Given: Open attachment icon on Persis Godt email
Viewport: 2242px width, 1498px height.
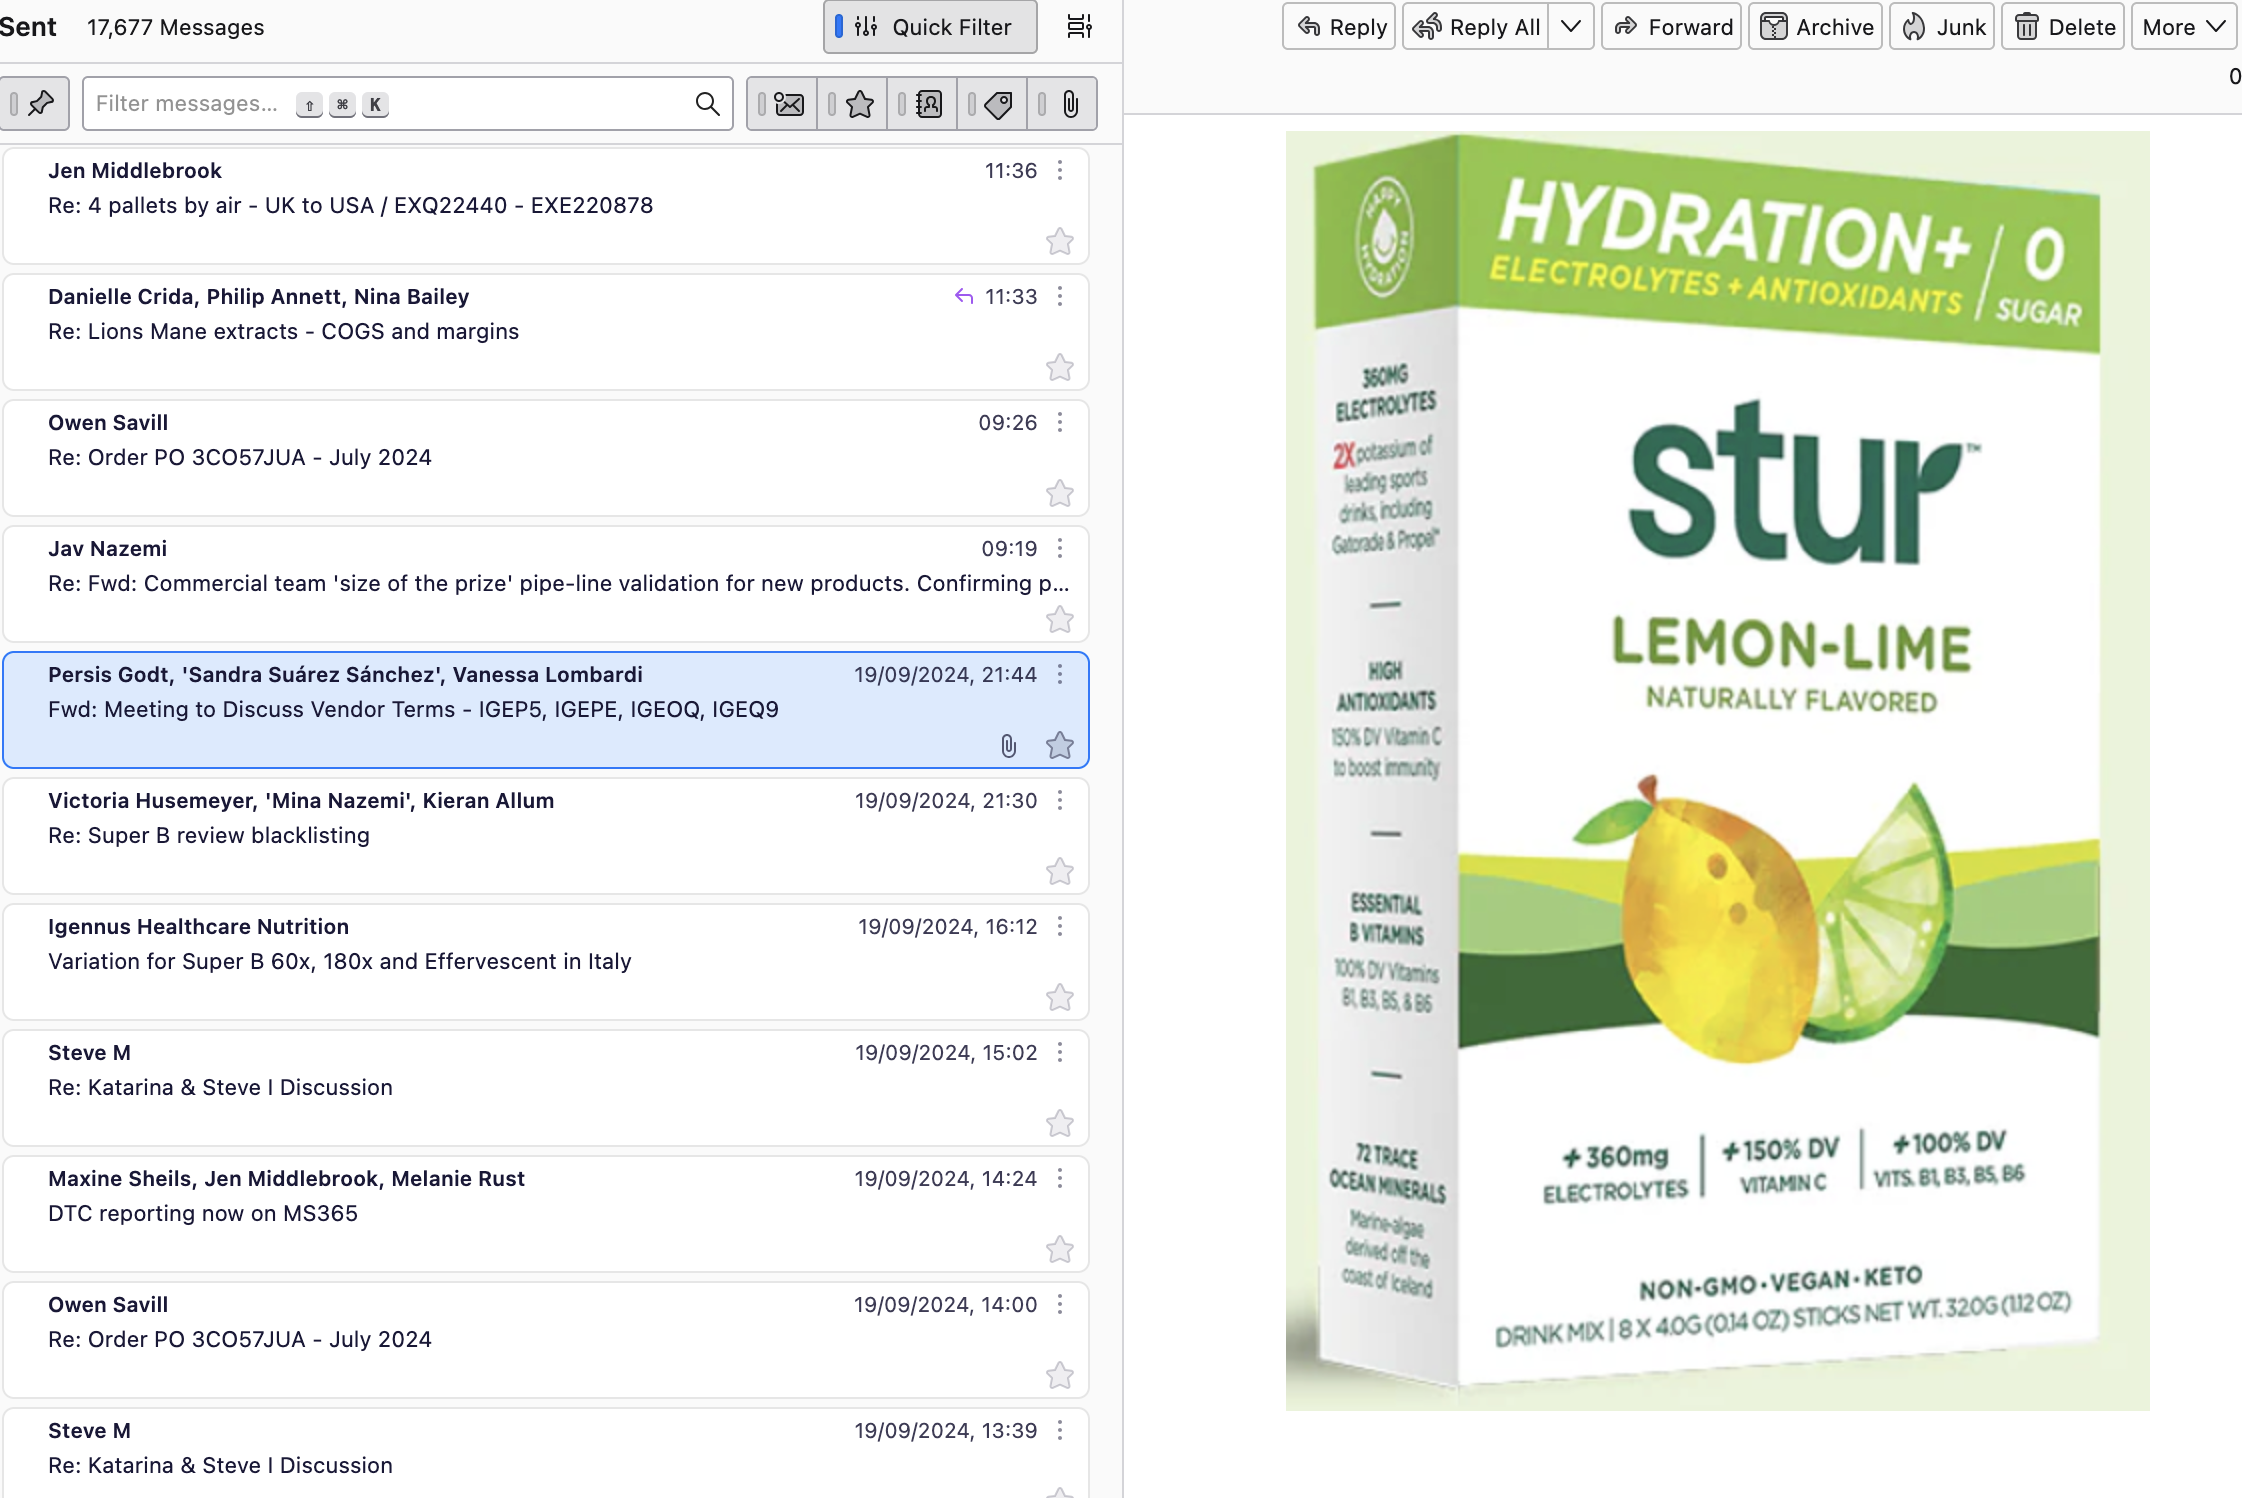Looking at the screenshot, I should 1008,746.
